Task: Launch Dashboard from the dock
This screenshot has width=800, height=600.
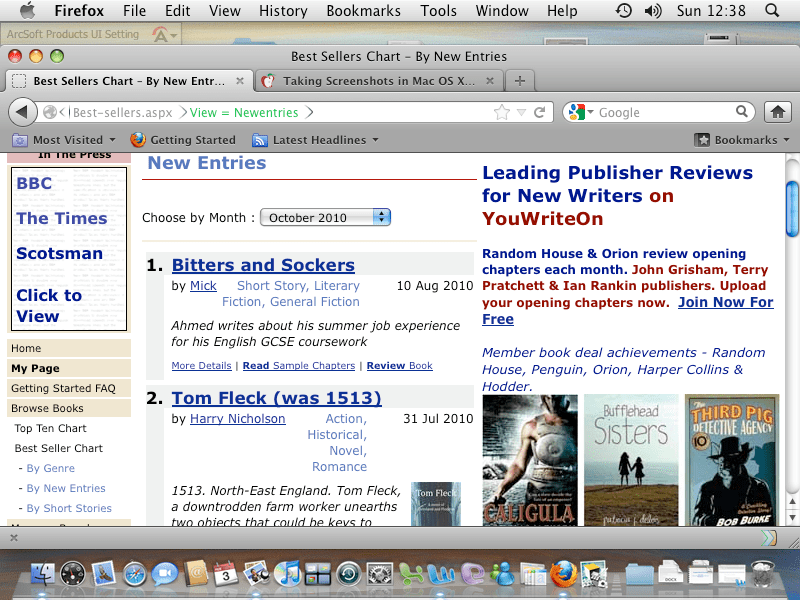Action: point(73,573)
